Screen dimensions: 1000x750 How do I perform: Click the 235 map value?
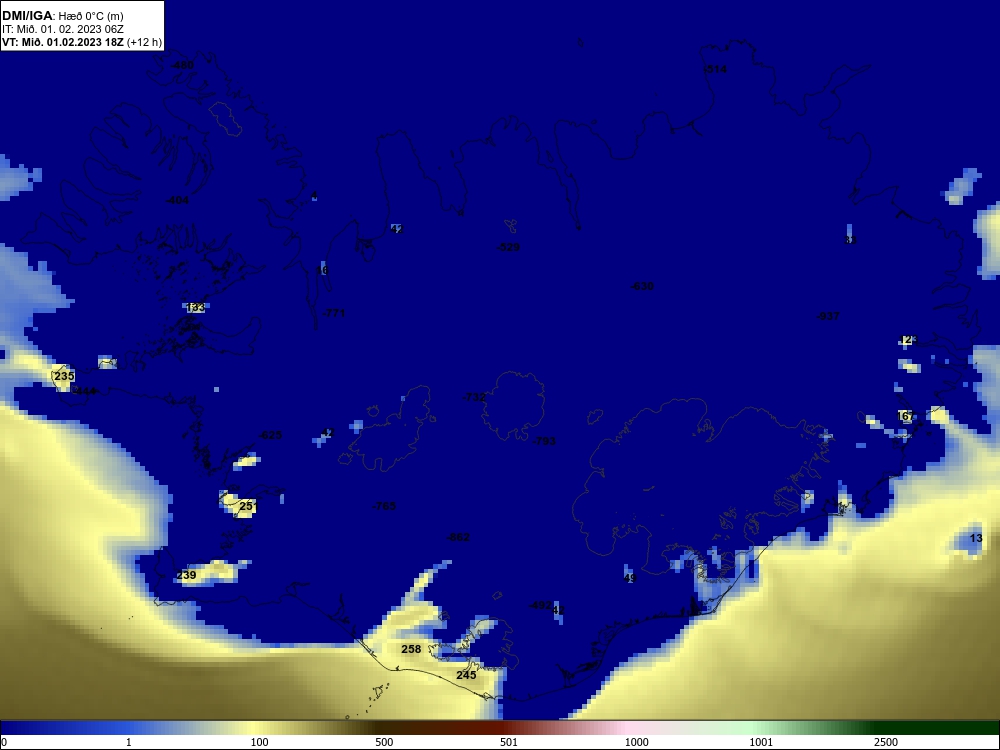coord(64,376)
